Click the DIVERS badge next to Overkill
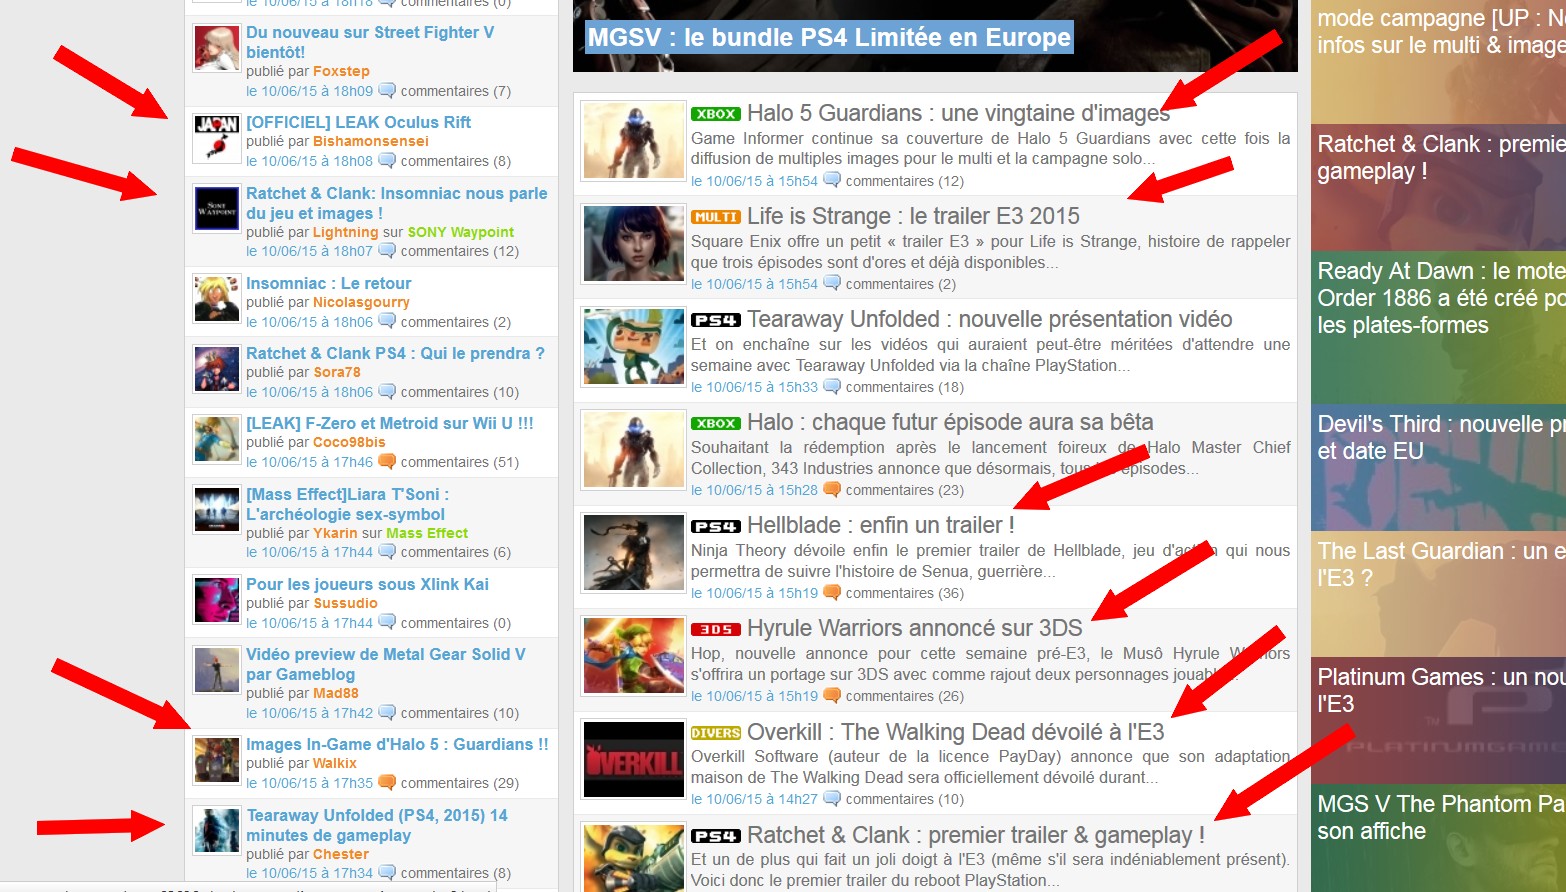Viewport: 1566px width, 892px height. (715, 733)
